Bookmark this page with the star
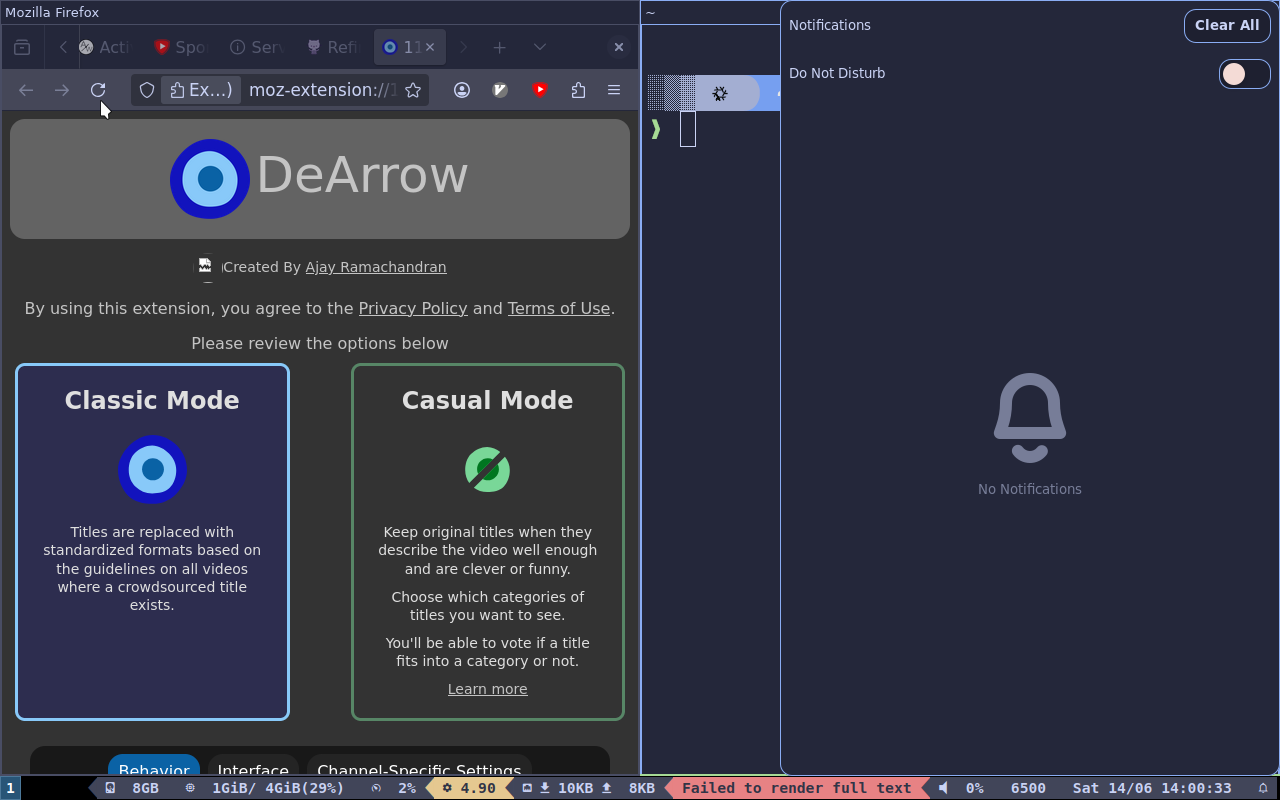The width and height of the screenshot is (1280, 800). (x=413, y=90)
